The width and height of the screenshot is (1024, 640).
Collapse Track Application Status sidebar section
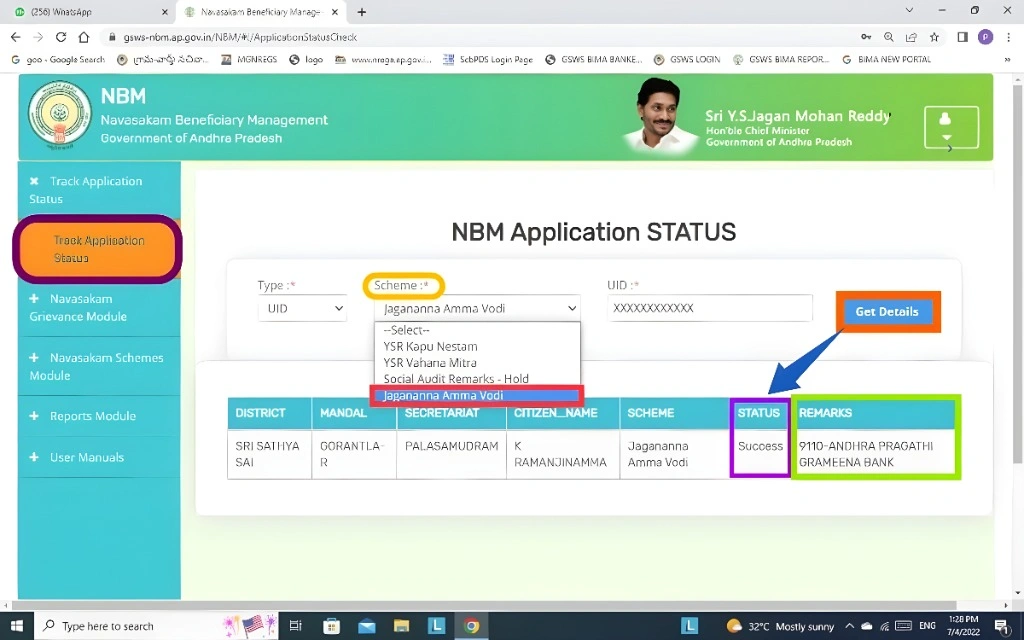point(98,190)
